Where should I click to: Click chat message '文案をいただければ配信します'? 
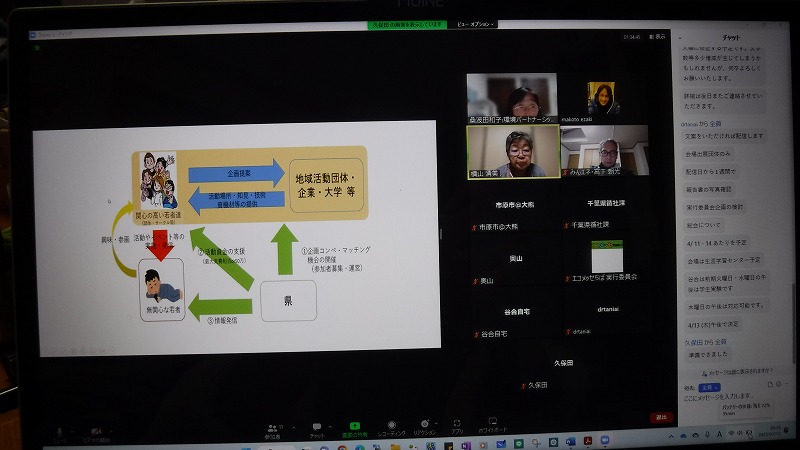pos(723,136)
